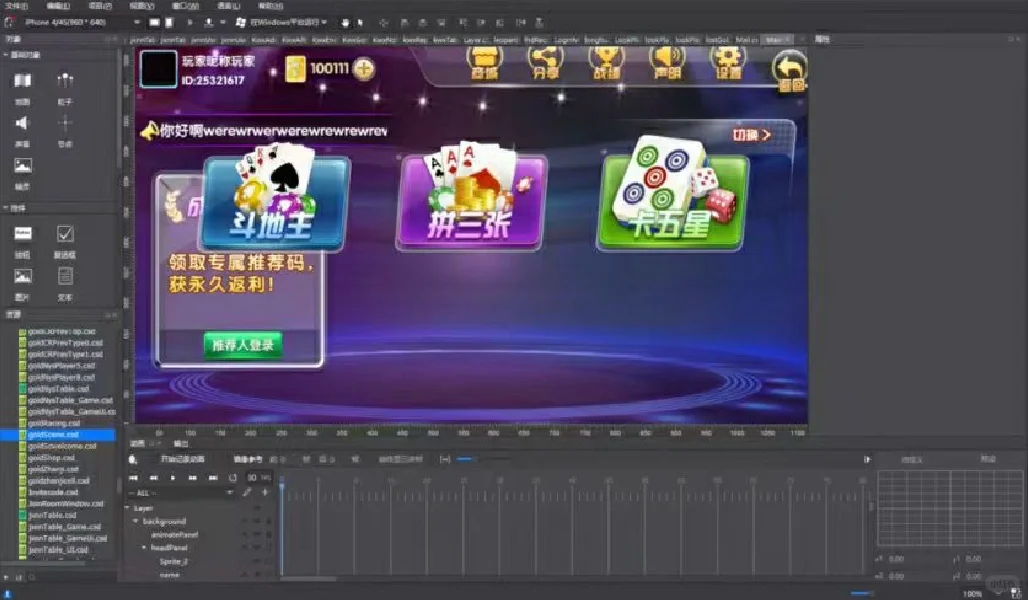1028x600 pixels.
Task: Open the 在Windows平台运行 platform dropdown
Action: tap(282, 22)
